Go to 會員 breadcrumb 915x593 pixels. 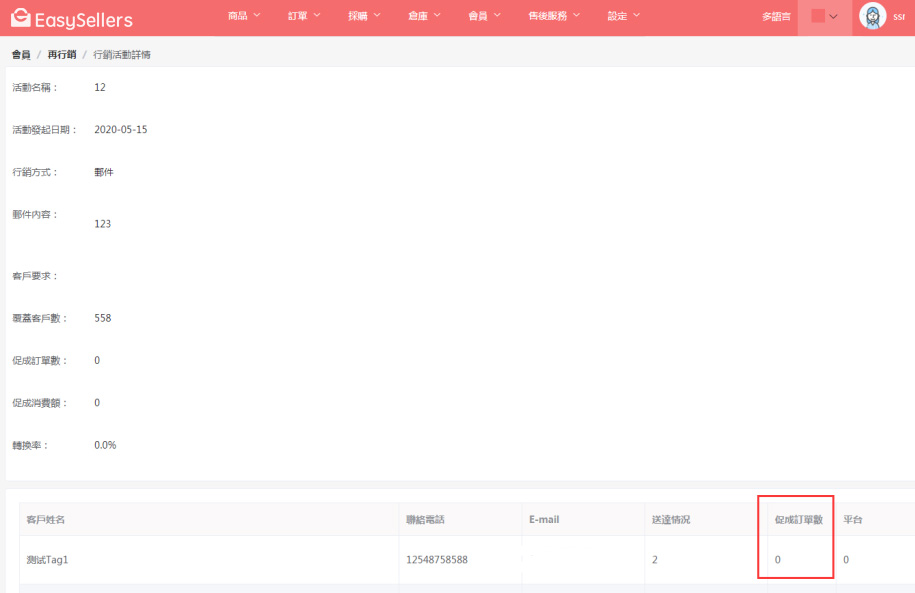tap(21, 54)
